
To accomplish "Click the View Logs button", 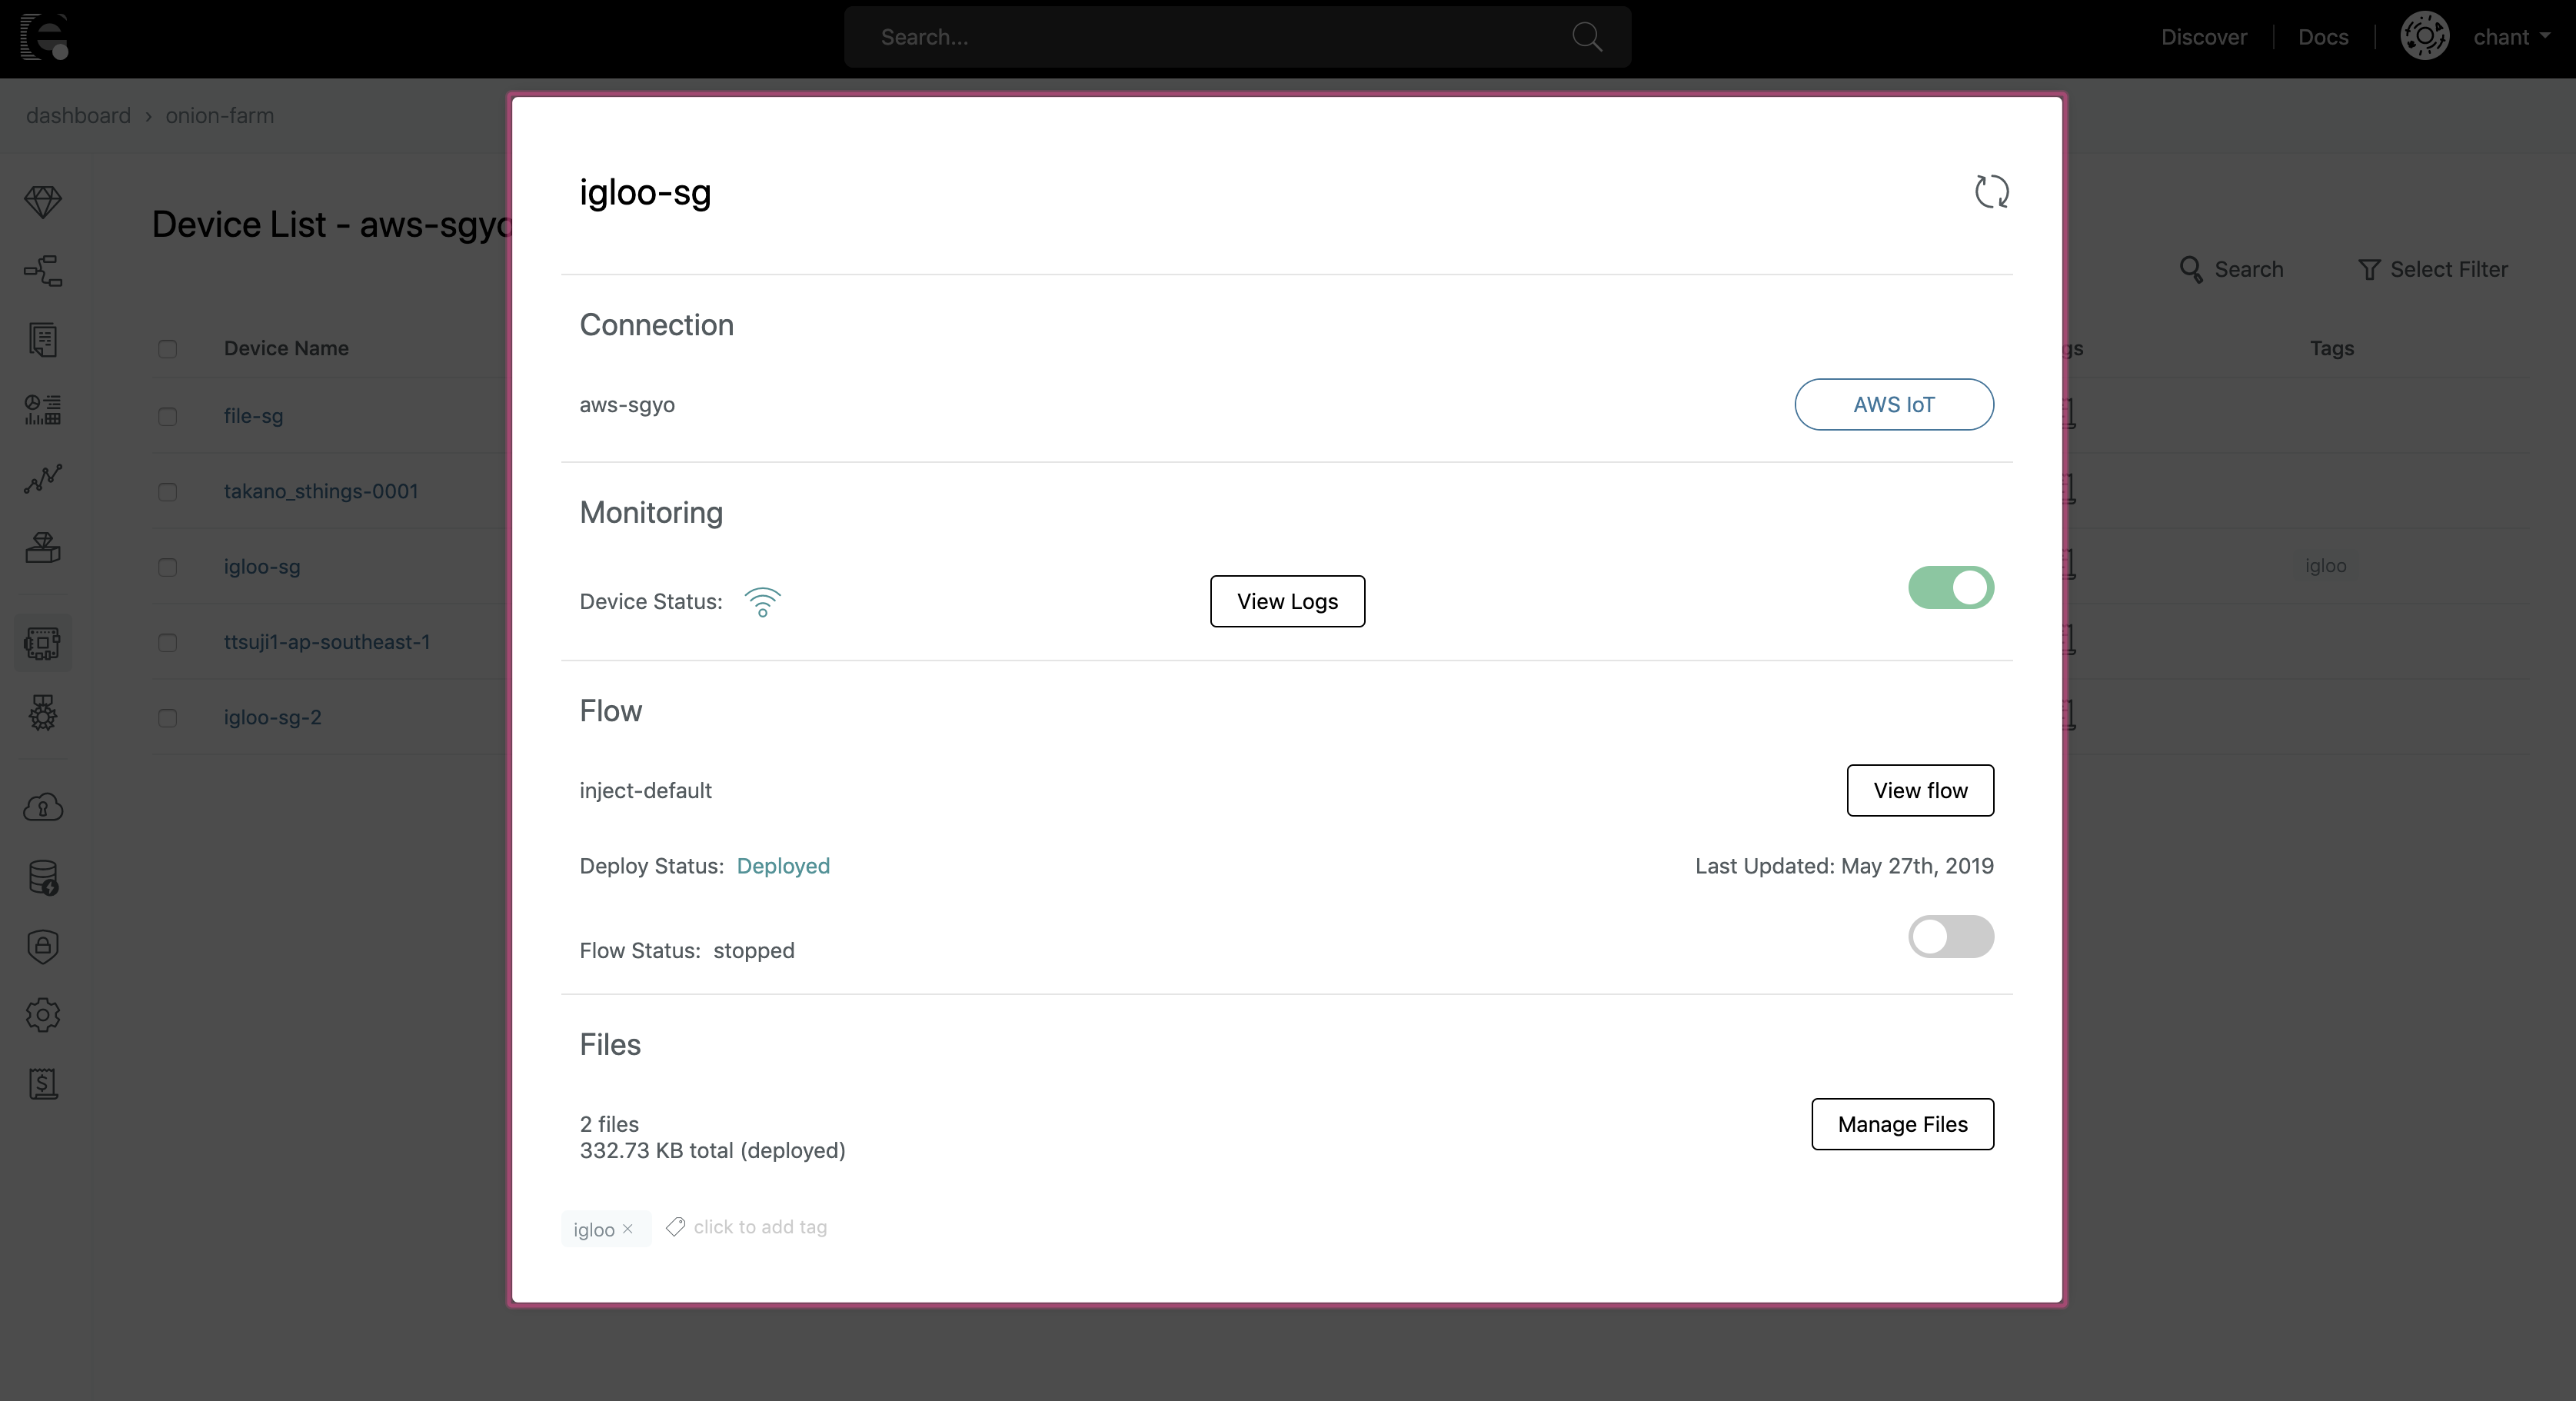I will coord(1287,601).
